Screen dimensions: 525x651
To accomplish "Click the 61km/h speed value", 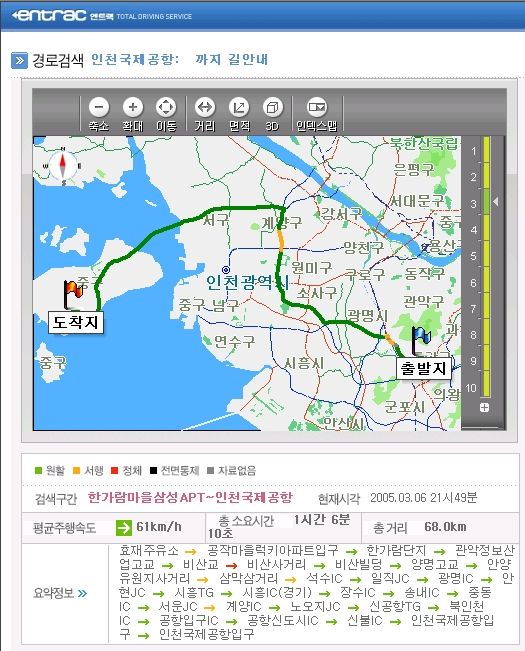I will point(159,527).
